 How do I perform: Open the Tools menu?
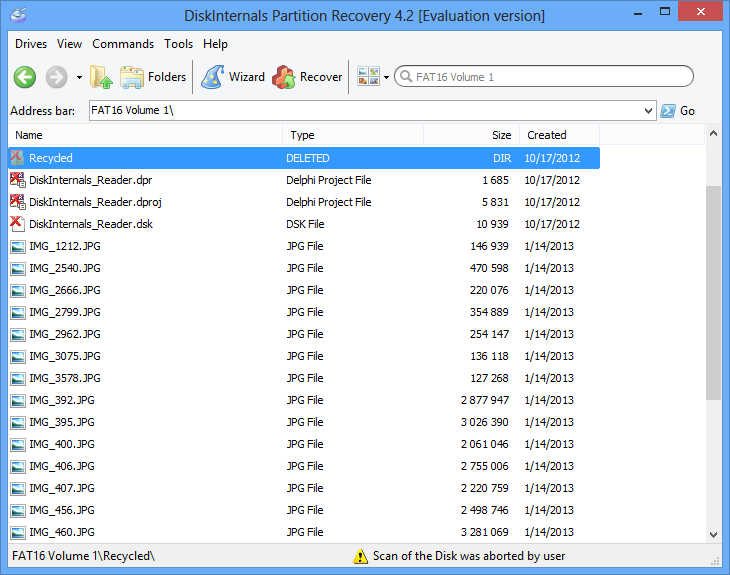179,44
